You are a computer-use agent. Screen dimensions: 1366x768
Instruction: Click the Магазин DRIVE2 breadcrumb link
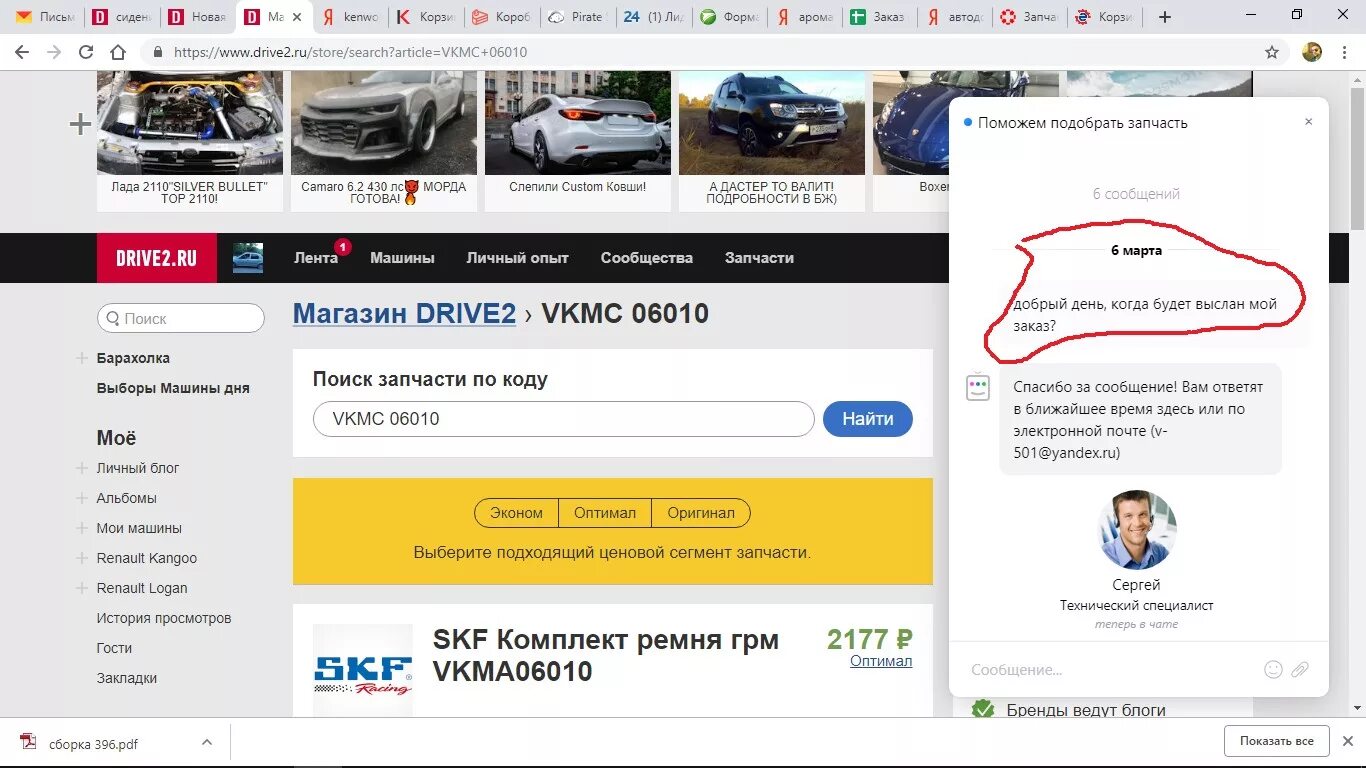pyautogui.click(x=404, y=314)
